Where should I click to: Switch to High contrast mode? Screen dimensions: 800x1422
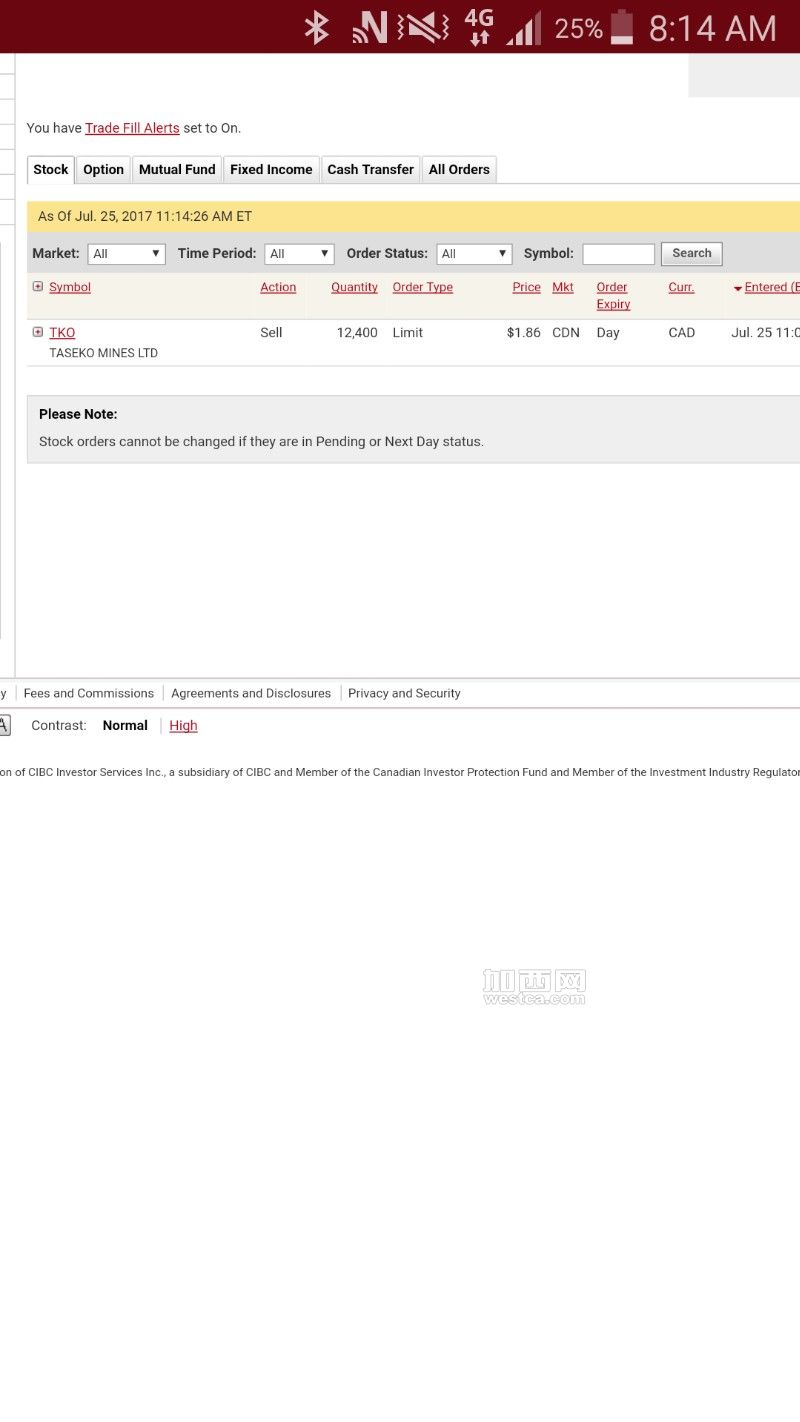(x=183, y=725)
